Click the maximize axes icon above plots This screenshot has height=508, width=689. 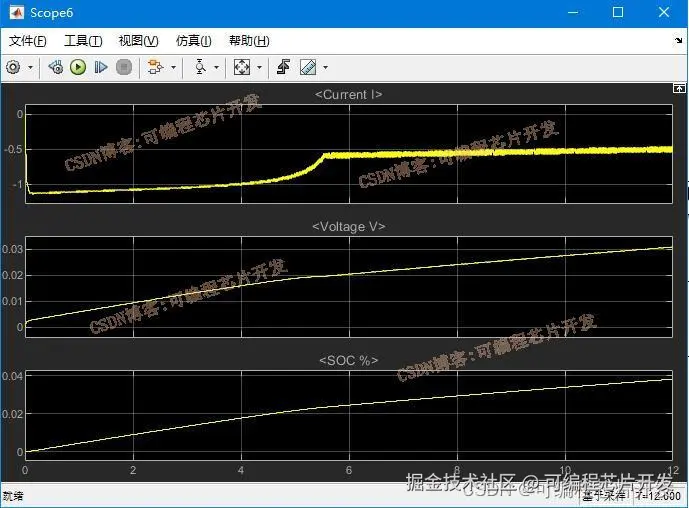pos(679,88)
